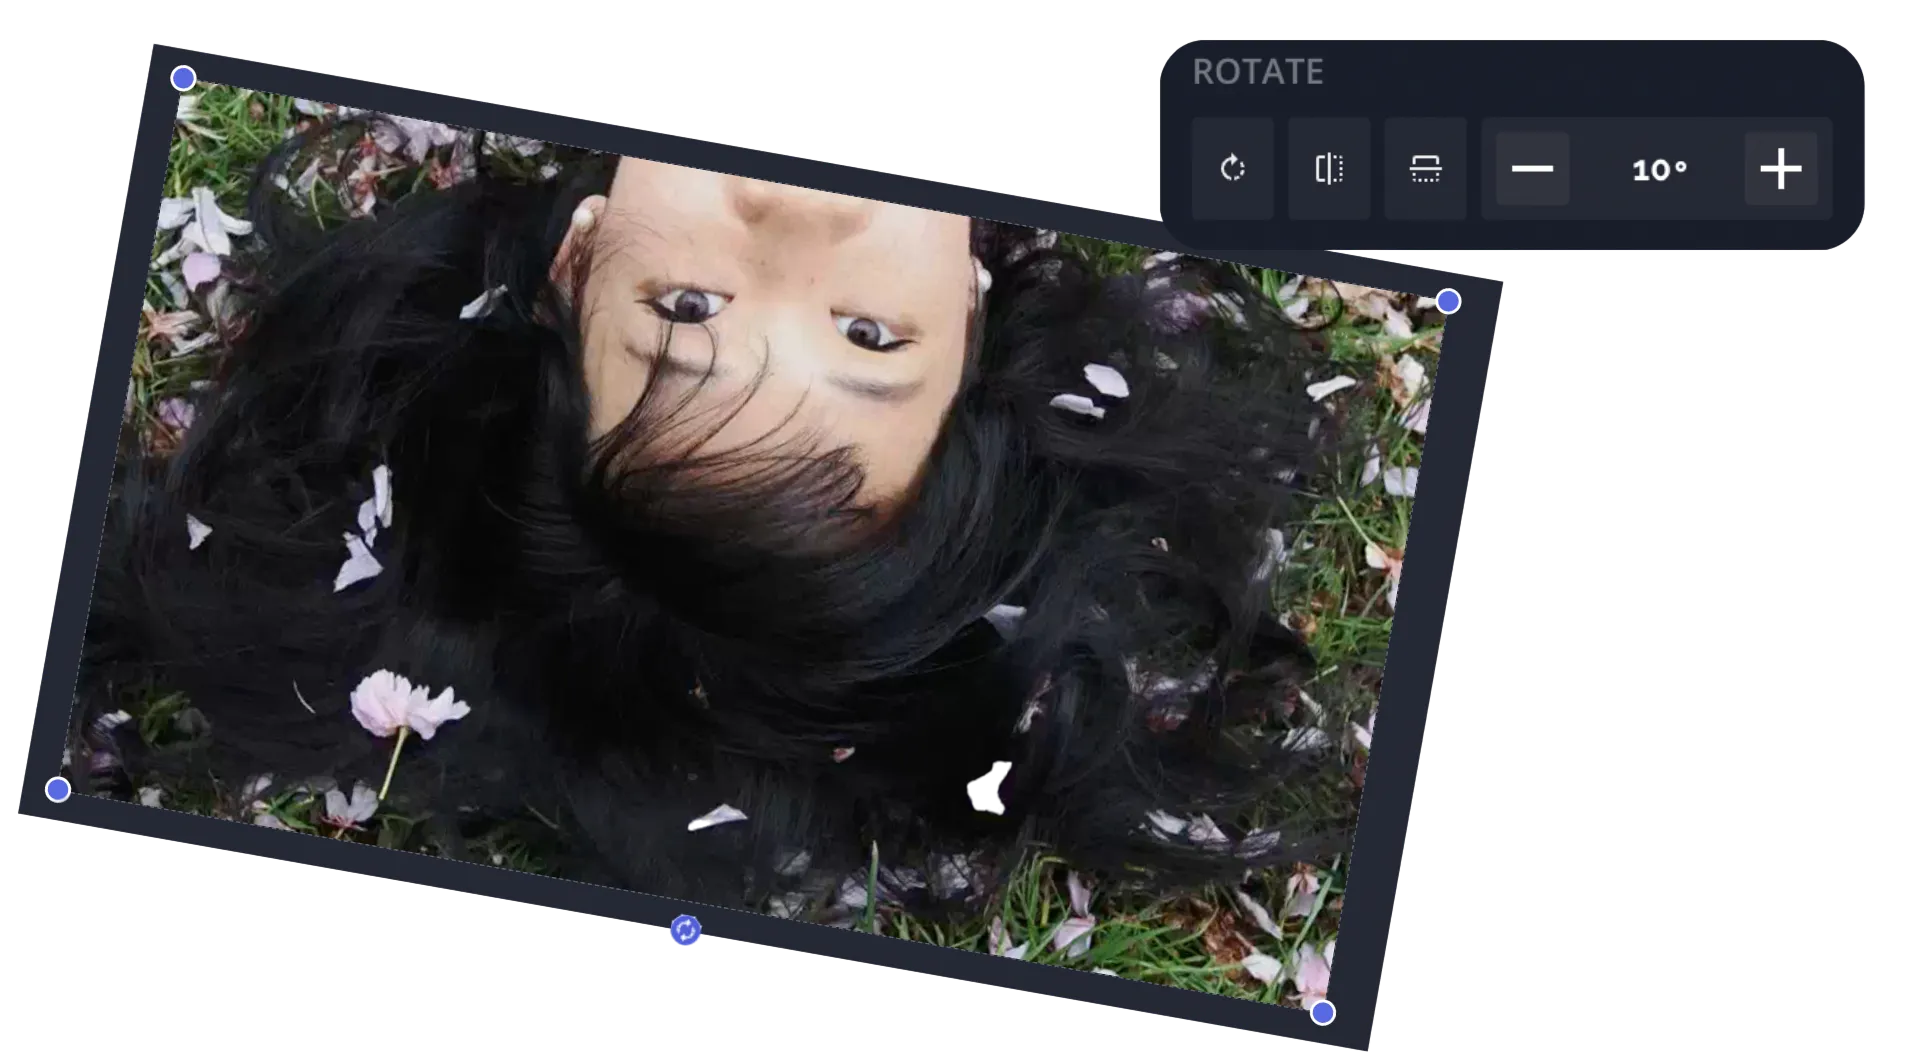Select the top-right corner resize handle
Screen dimensions: 1920x1056
tap(1447, 300)
